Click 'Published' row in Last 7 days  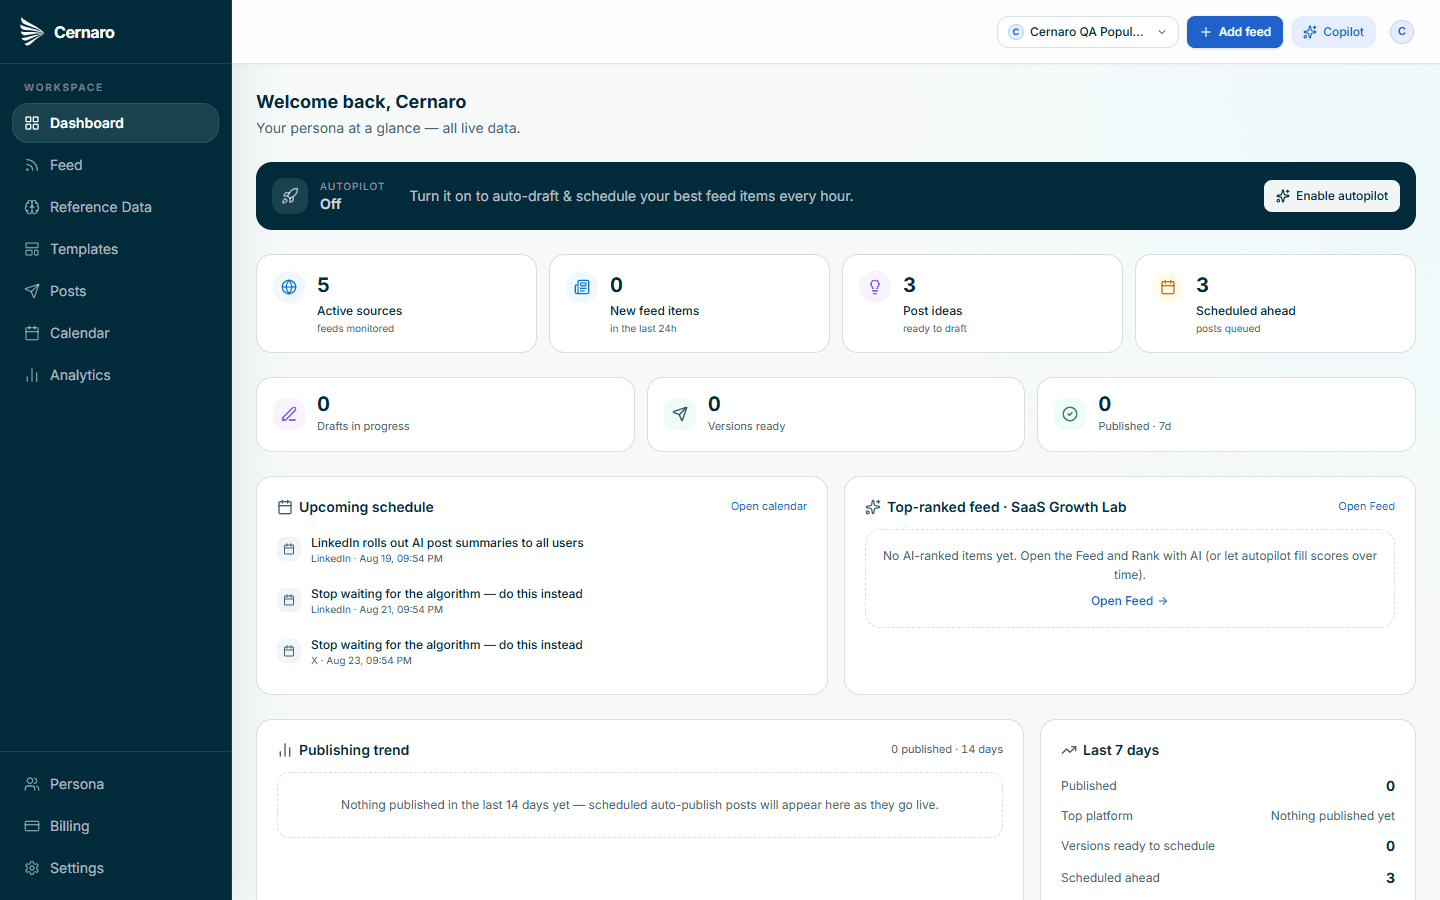[1228, 786]
